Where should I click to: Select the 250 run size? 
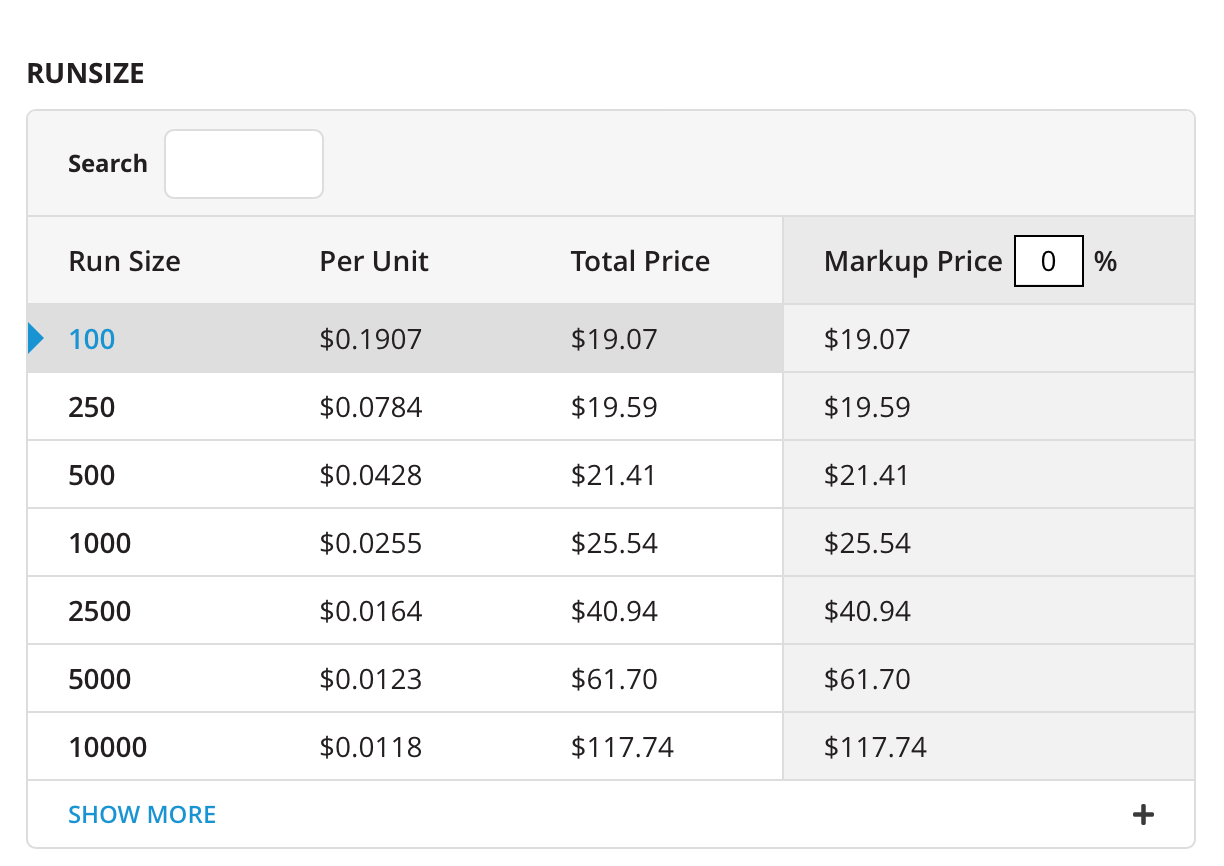92,408
